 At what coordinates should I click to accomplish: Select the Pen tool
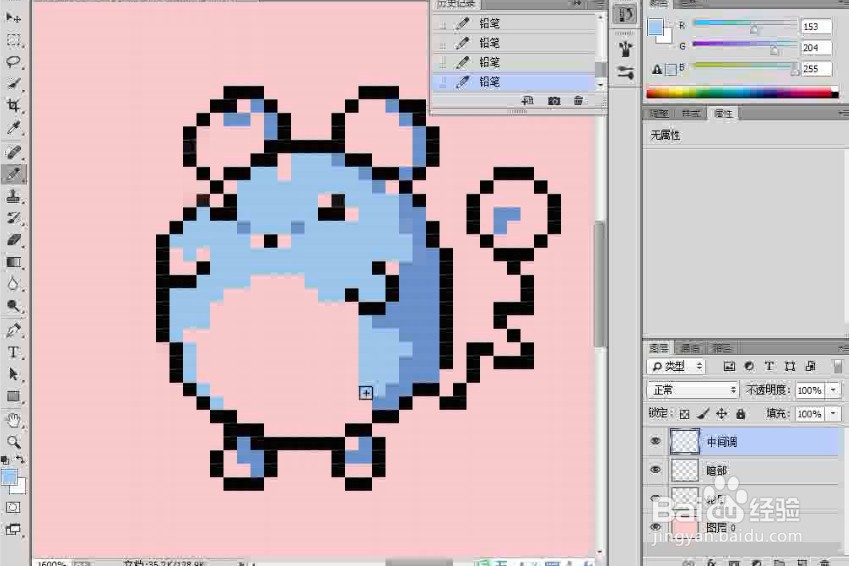(13, 329)
